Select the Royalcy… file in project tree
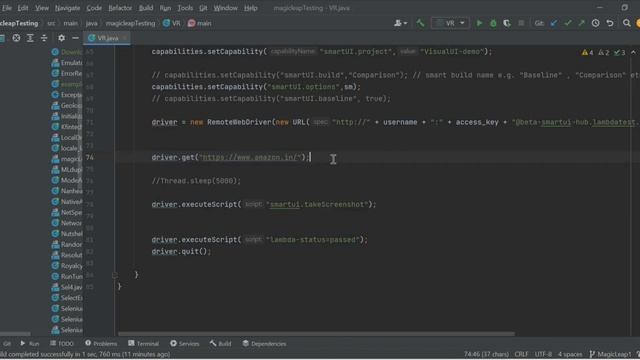640x360 pixels. point(67,266)
